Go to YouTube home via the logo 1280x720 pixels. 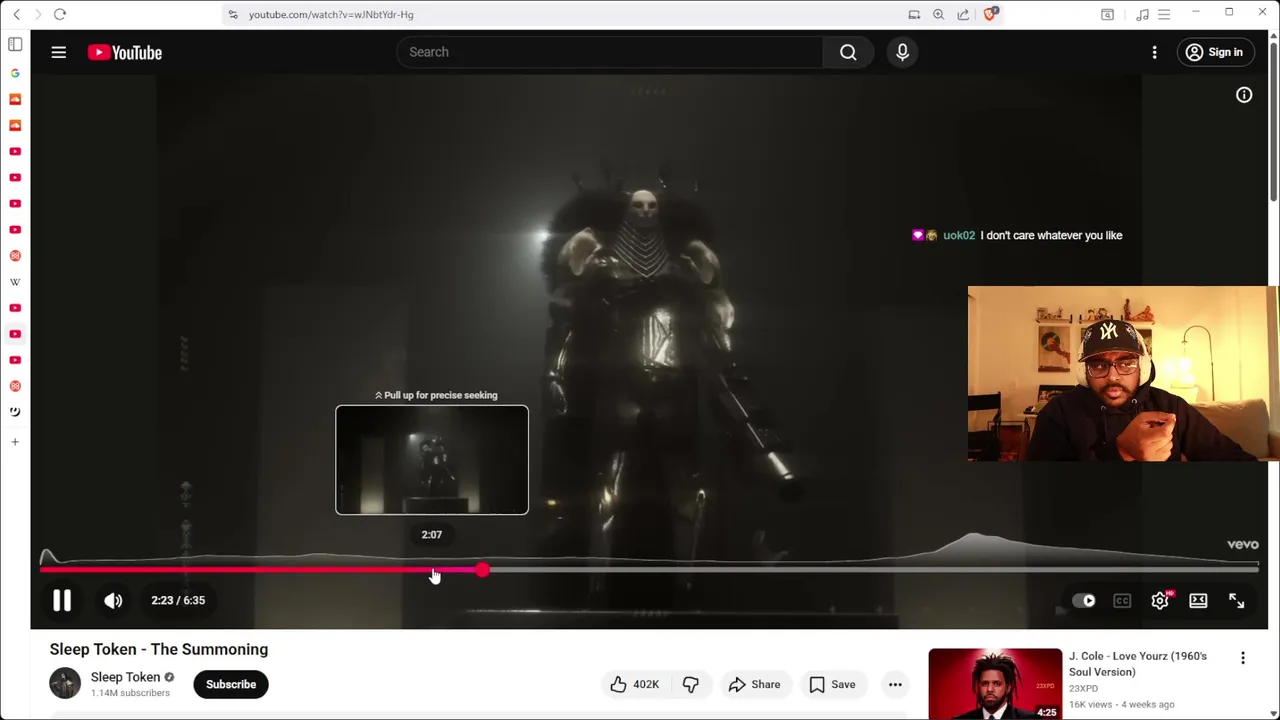125,52
